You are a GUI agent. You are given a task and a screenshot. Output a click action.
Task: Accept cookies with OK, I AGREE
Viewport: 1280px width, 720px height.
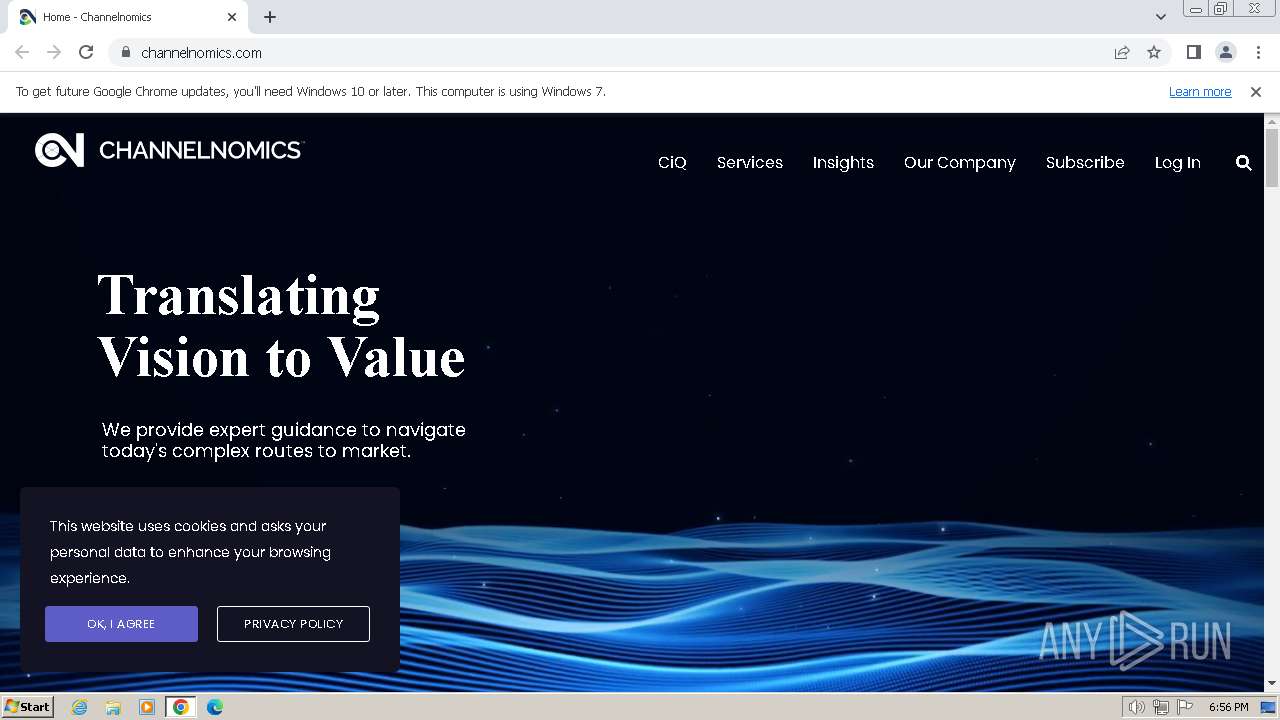coord(121,624)
